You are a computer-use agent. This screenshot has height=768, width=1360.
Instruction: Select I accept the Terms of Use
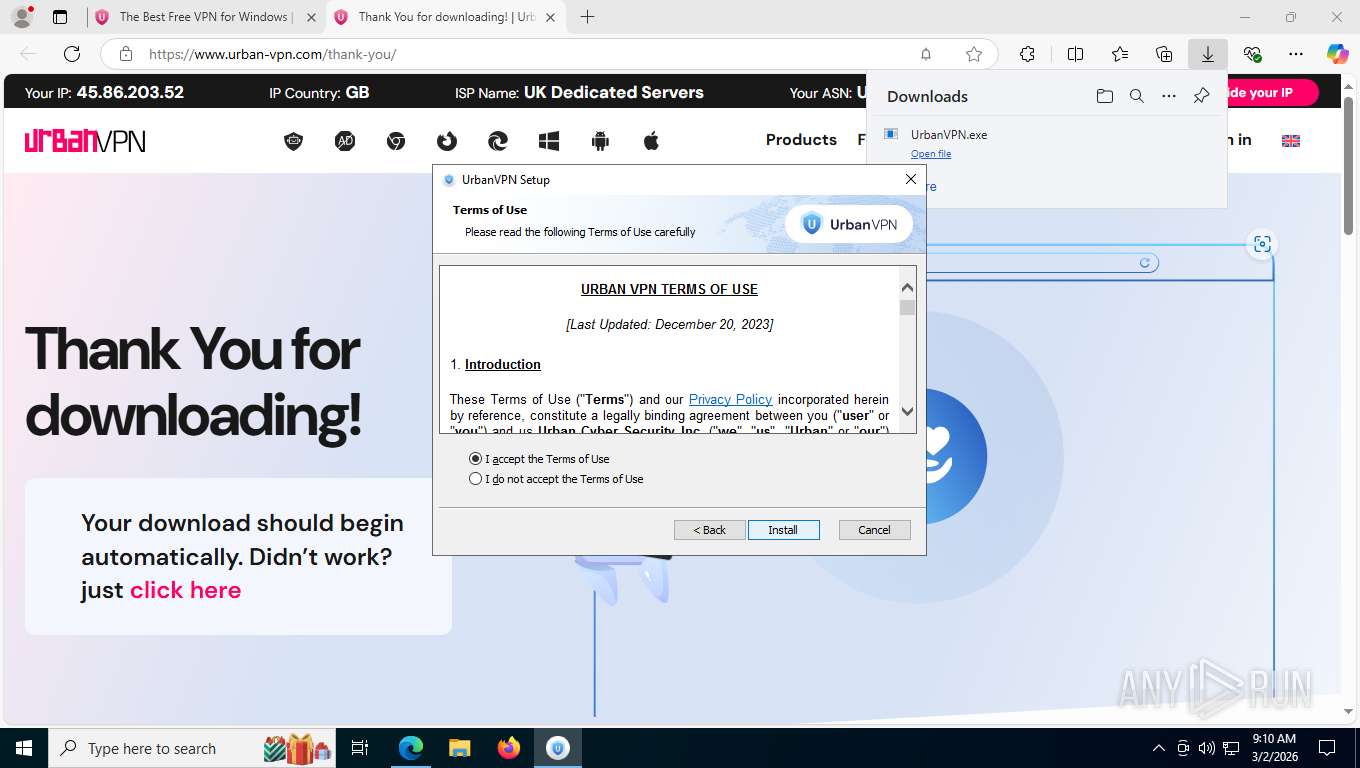click(x=539, y=459)
